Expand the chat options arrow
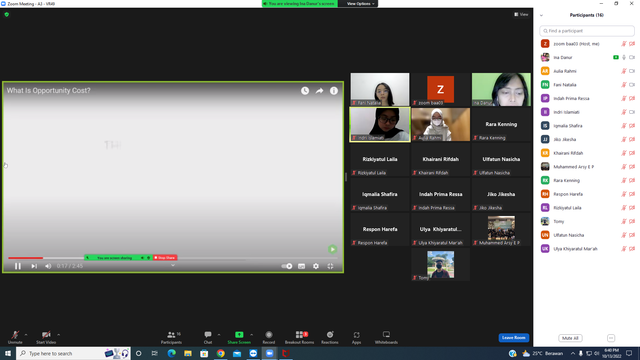 (219, 335)
